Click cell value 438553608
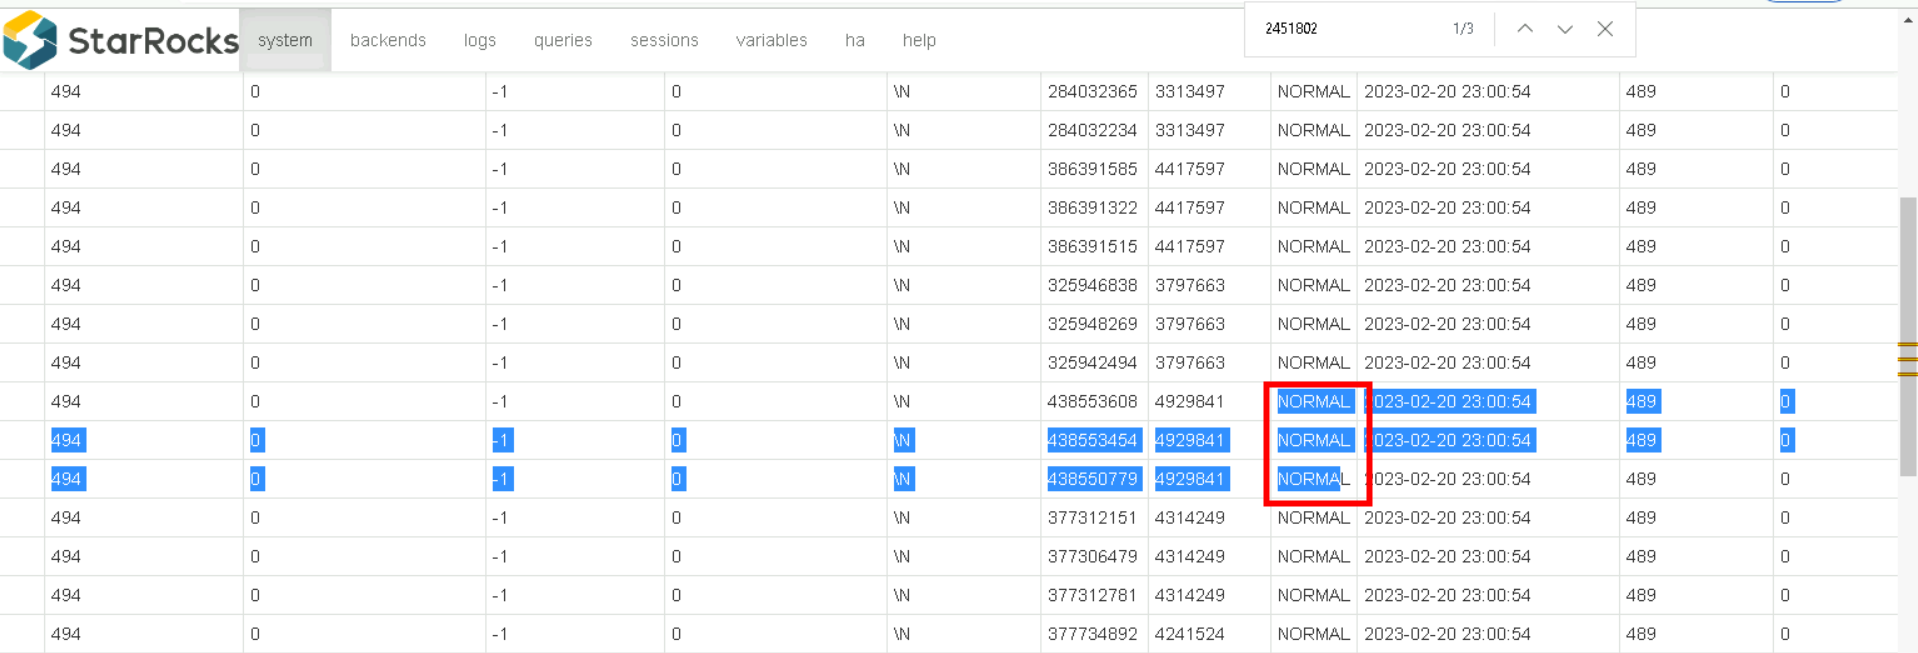 pyautogui.click(x=1092, y=402)
